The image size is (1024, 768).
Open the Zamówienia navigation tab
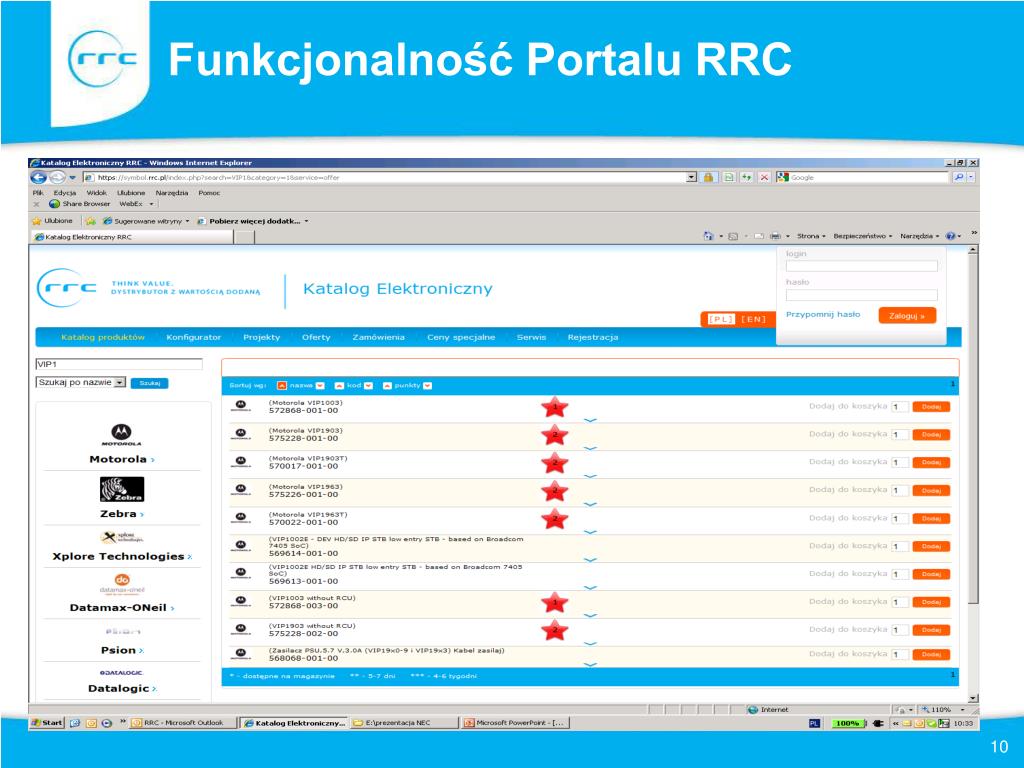click(378, 337)
